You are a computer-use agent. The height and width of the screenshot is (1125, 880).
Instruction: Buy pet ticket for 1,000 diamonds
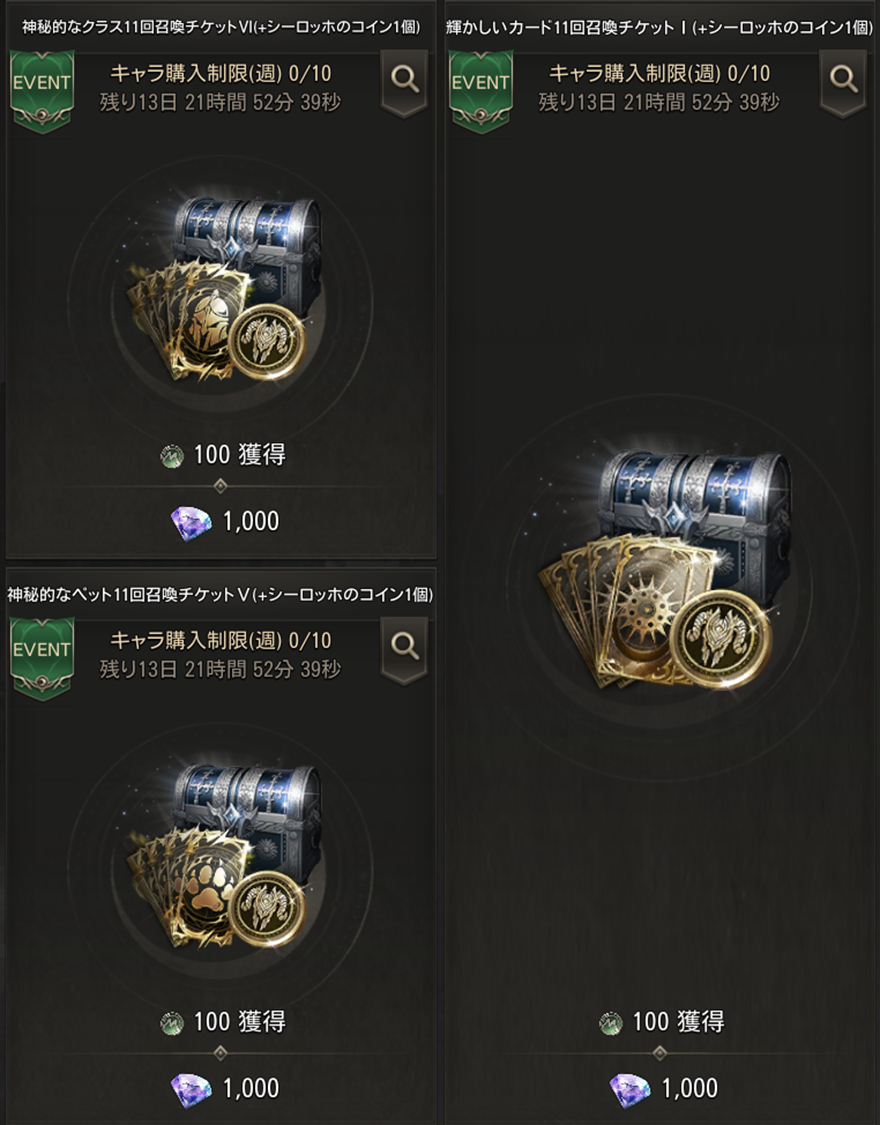tap(225, 1088)
